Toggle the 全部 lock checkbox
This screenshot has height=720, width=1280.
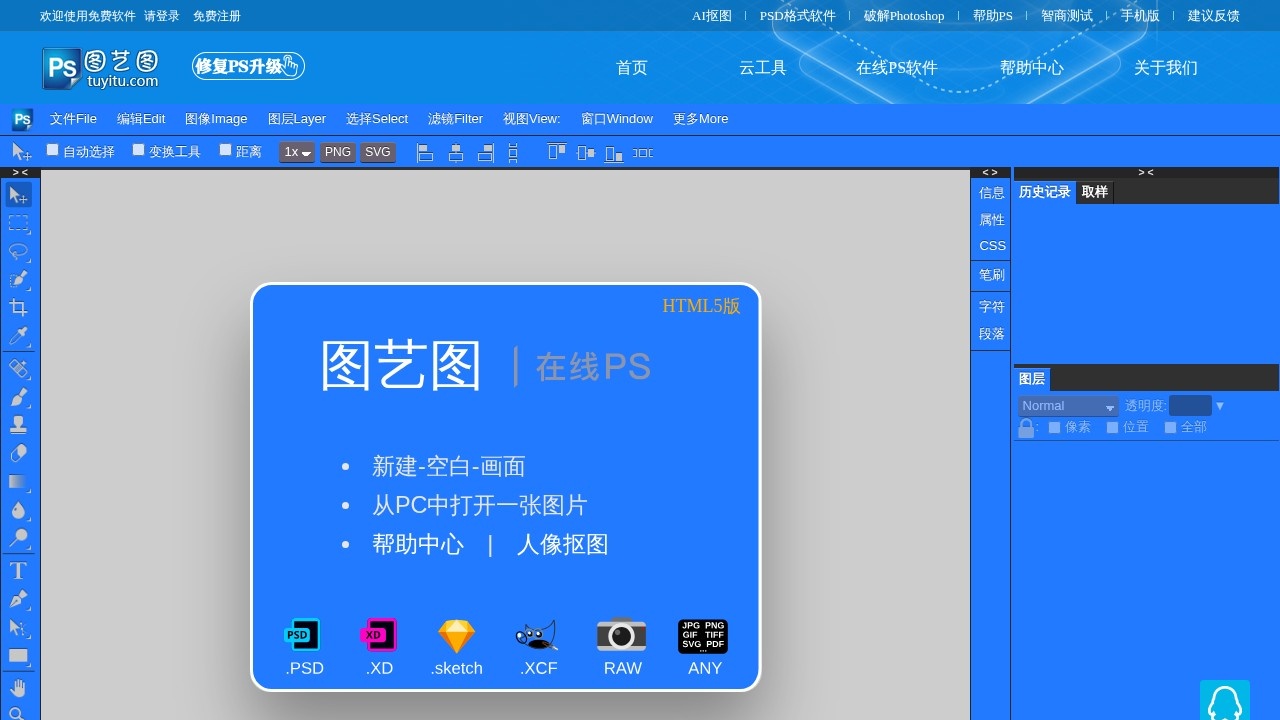1170,427
